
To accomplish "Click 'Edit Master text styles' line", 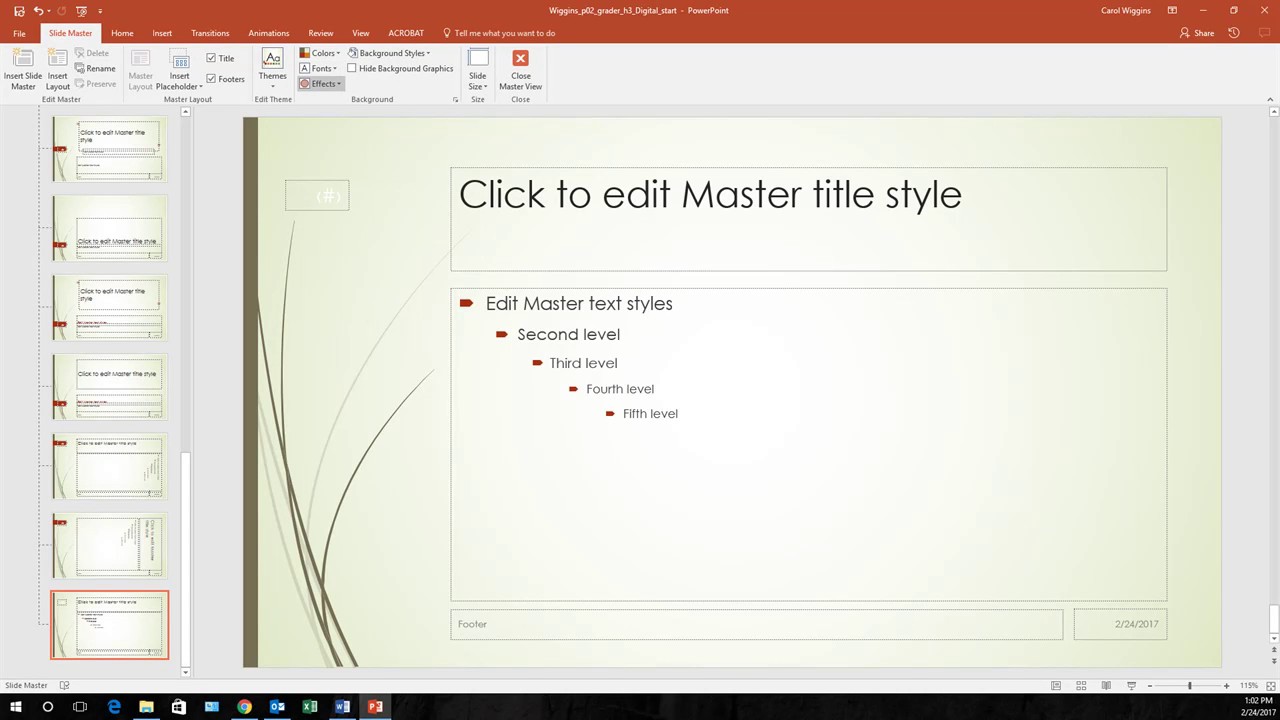I will point(579,303).
